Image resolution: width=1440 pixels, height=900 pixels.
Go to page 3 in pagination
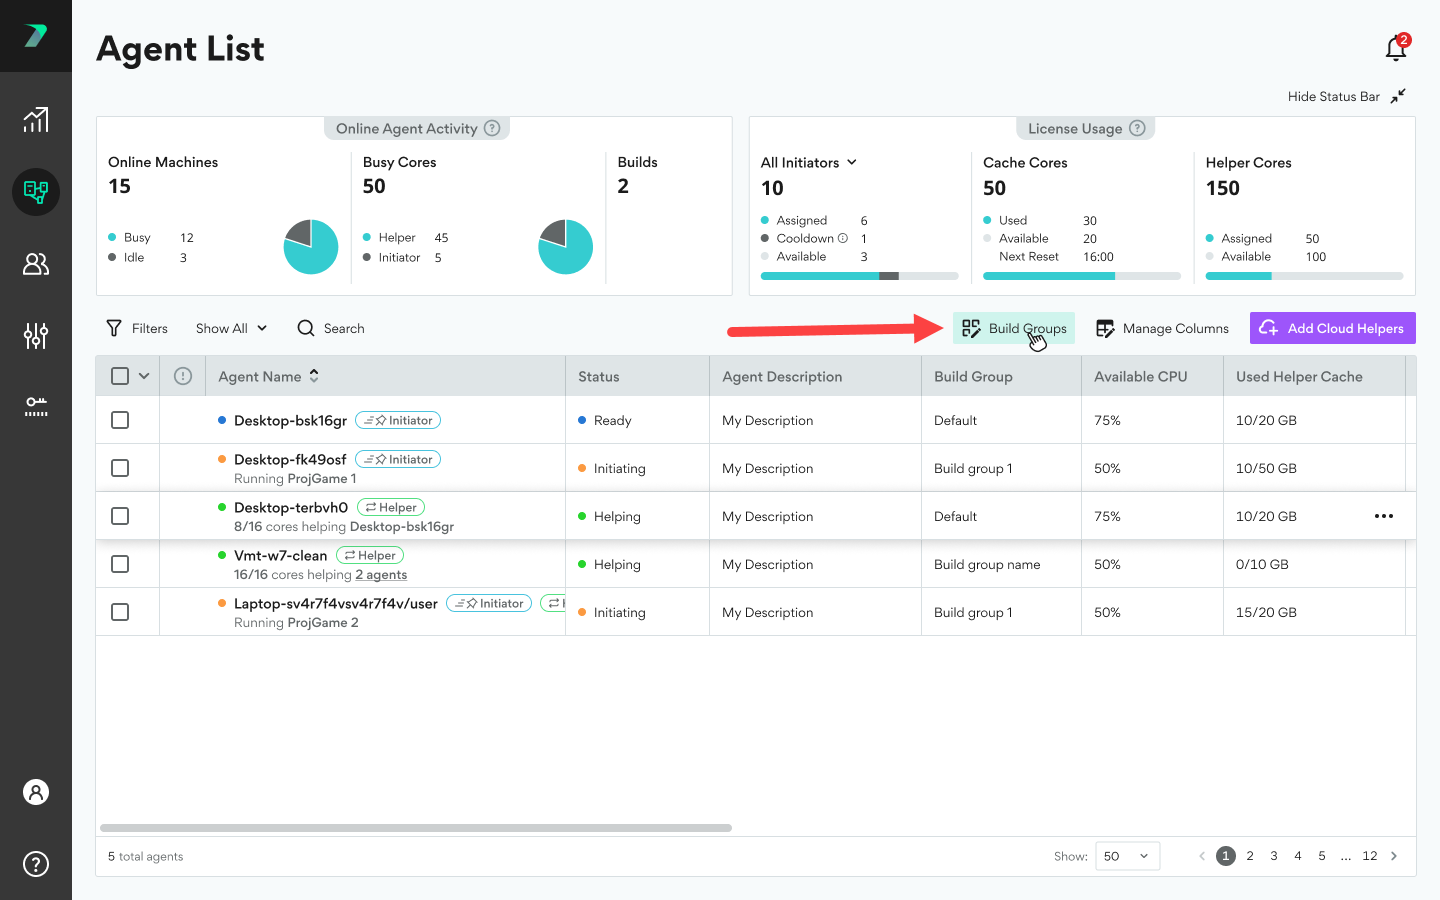pyautogui.click(x=1274, y=856)
